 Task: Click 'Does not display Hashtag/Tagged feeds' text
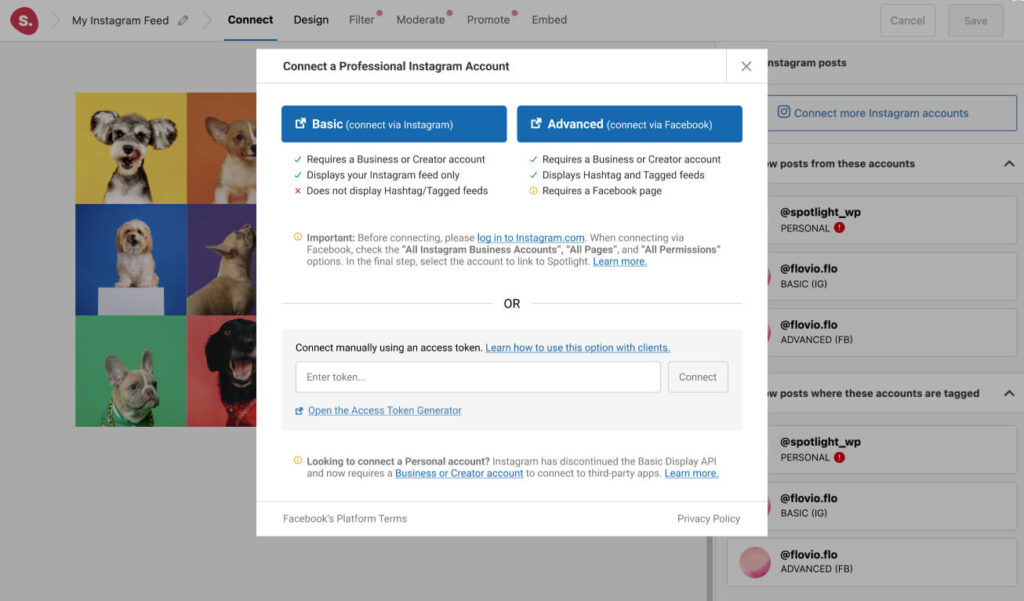point(397,191)
